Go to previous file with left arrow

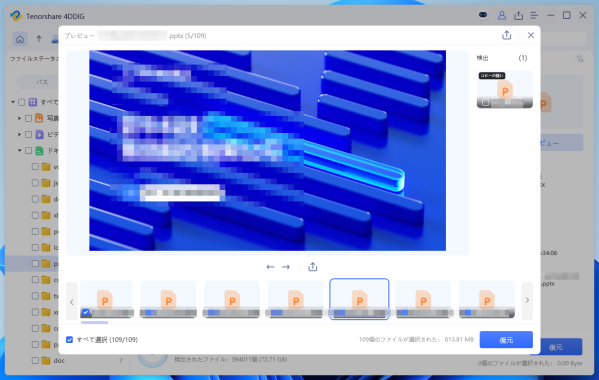pyautogui.click(x=270, y=267)
